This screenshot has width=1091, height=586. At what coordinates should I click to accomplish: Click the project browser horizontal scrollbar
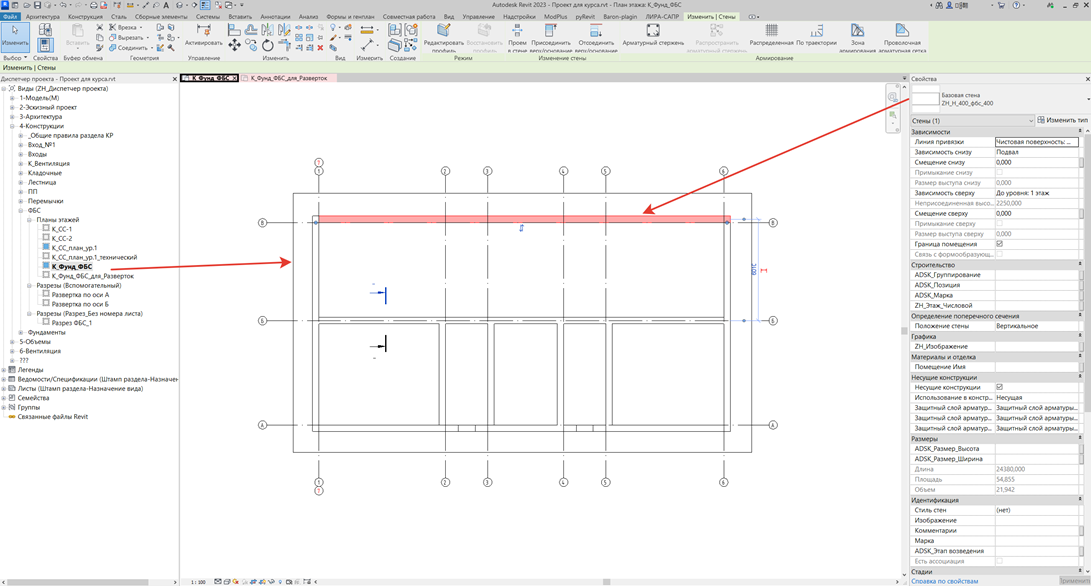pos(77,582)
